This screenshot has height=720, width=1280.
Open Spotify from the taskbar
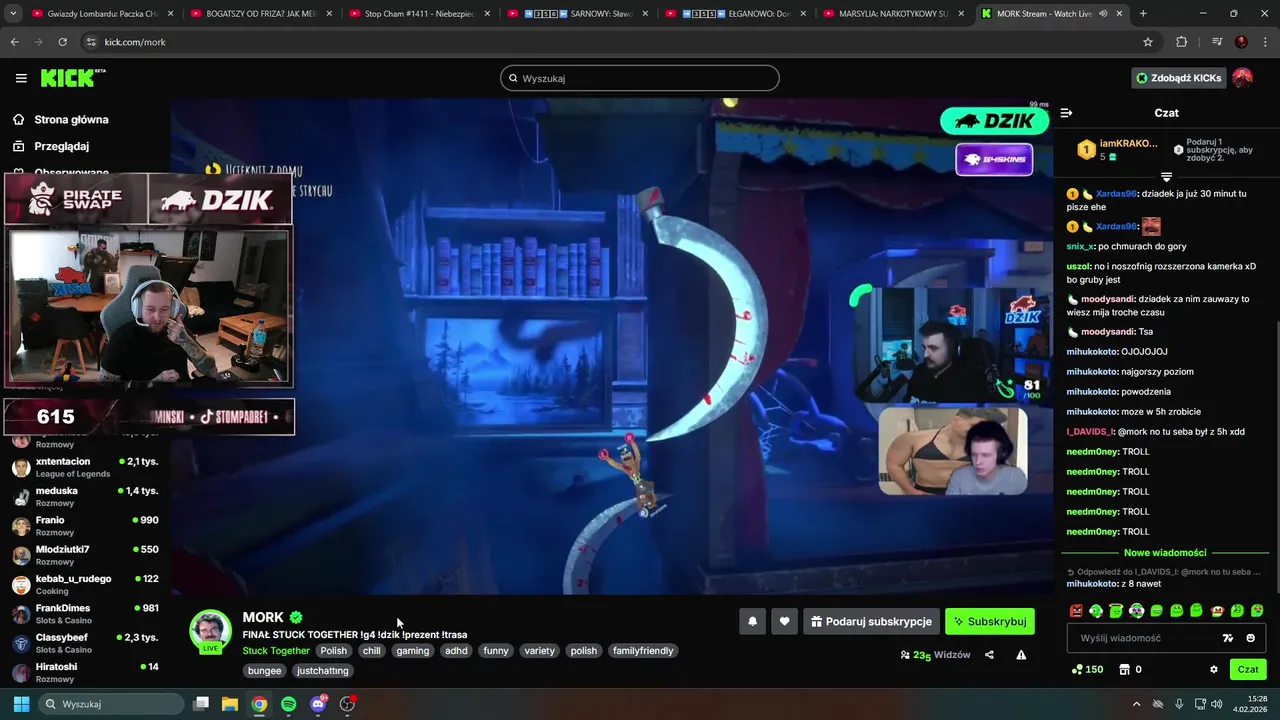pyautogui.click(x=289, y=704)
